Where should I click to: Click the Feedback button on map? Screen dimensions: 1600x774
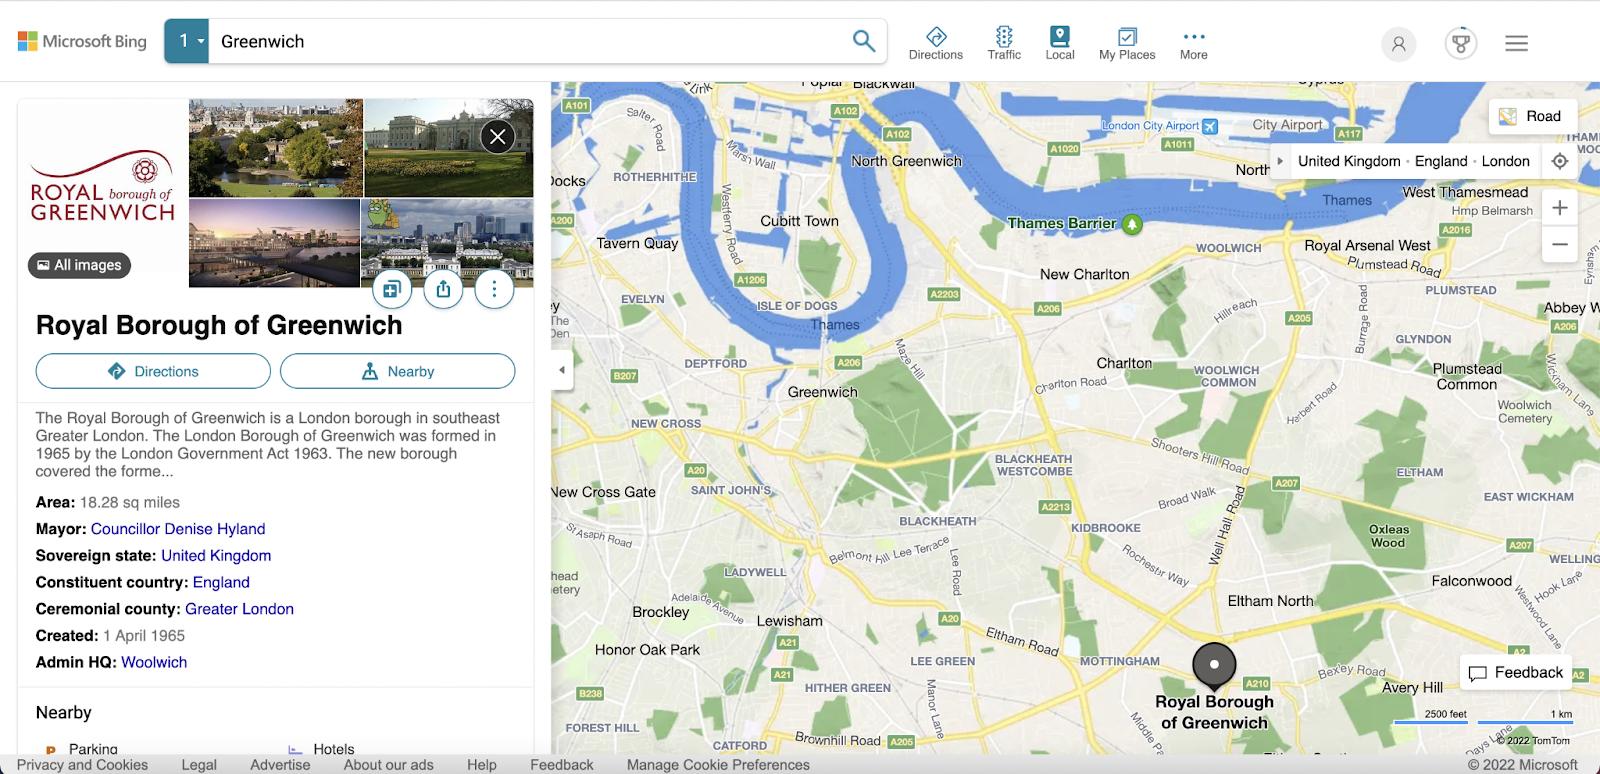tap(1516, 673)
